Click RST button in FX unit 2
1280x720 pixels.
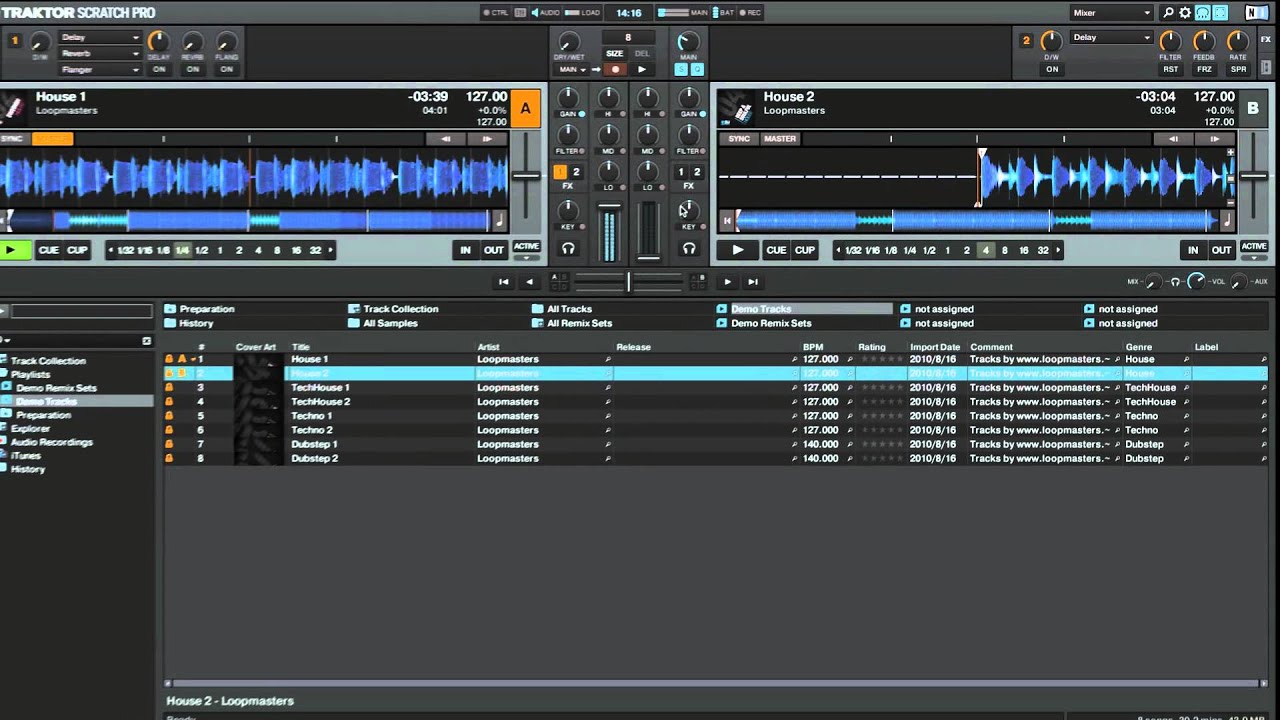pyautogui.click(x=1170, y=69)
